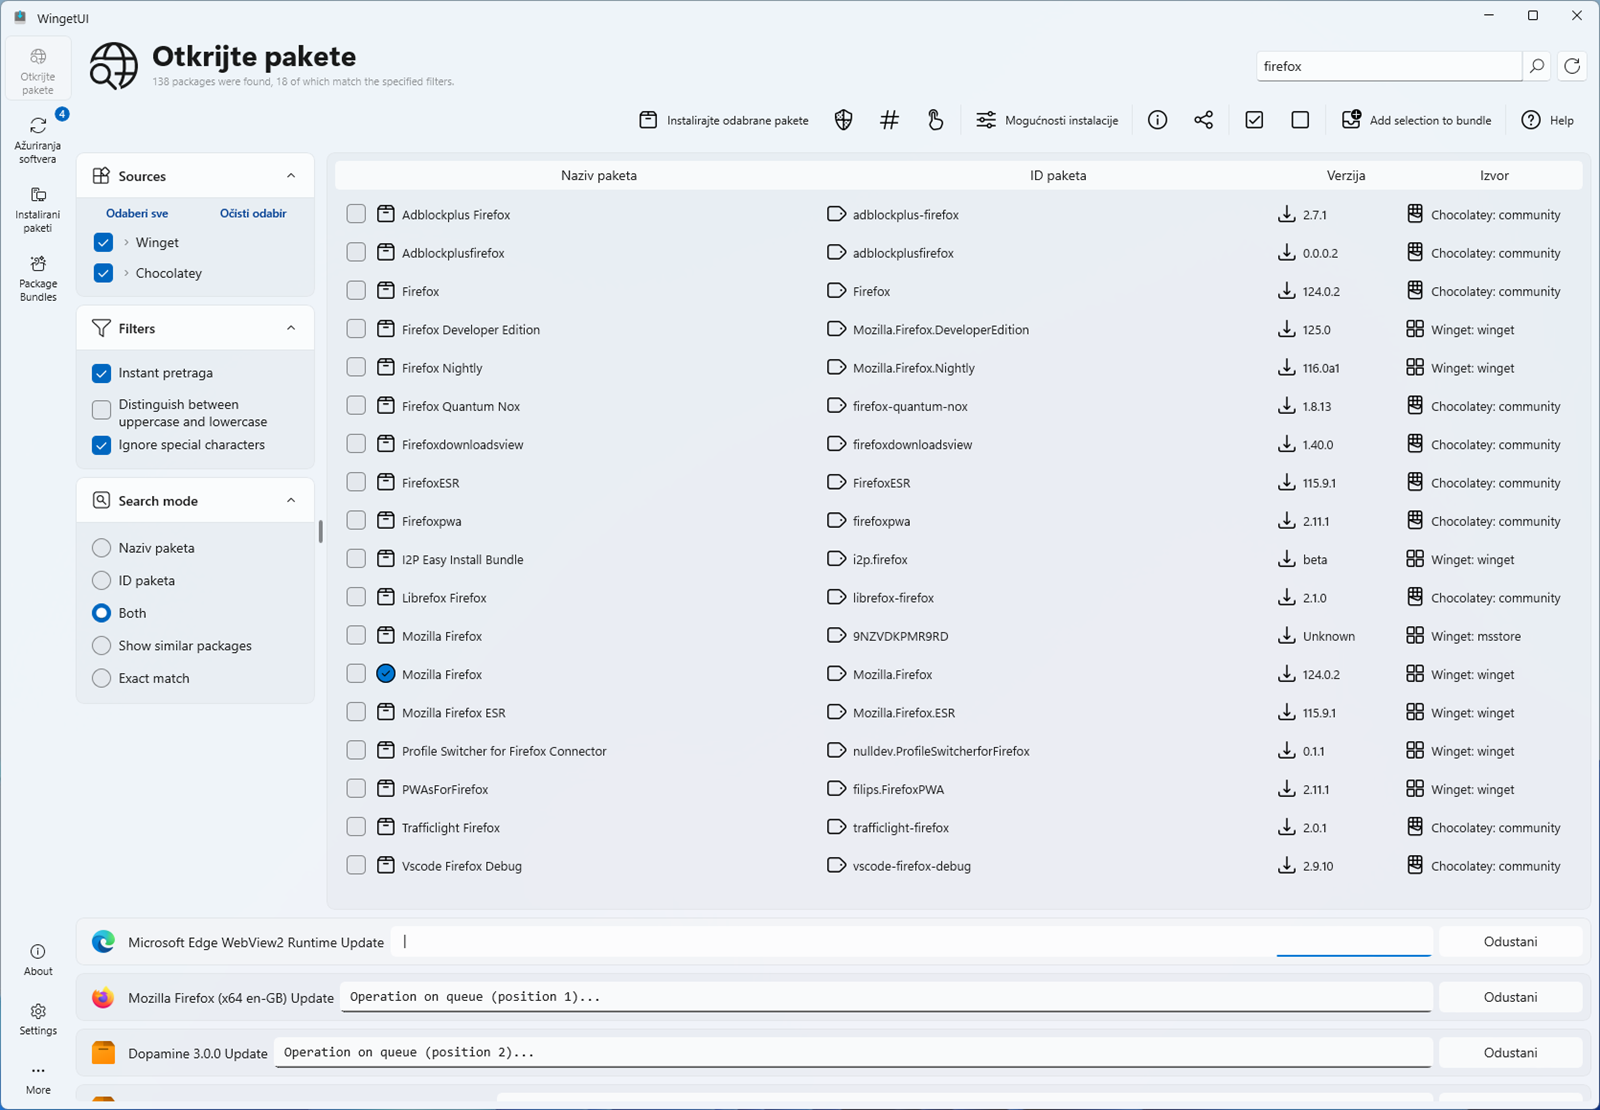
Task: Click the search magnifier icon
Action: click(1537, 66)
